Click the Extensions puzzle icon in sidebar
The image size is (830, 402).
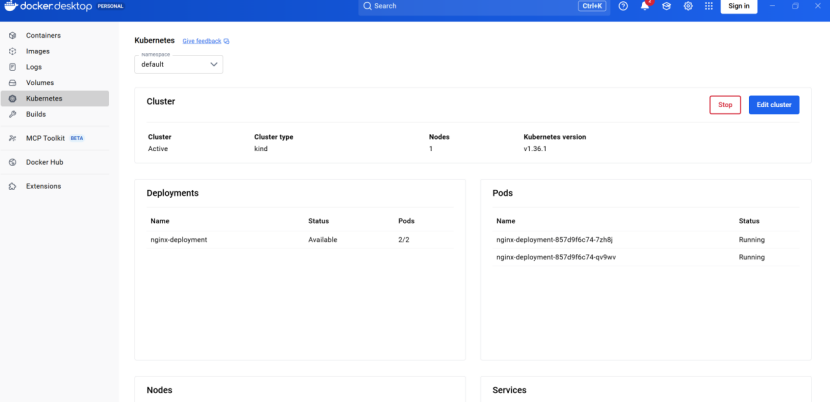[13, 186]
